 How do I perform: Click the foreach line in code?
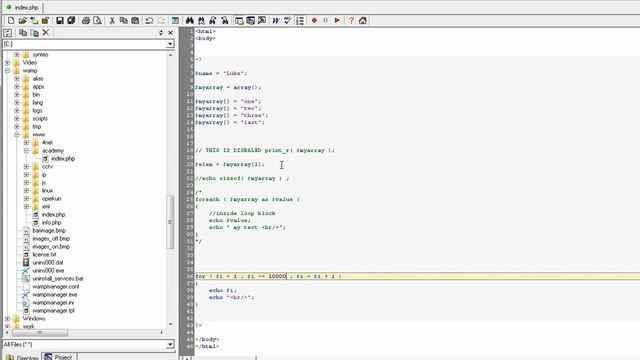[247, 200]
